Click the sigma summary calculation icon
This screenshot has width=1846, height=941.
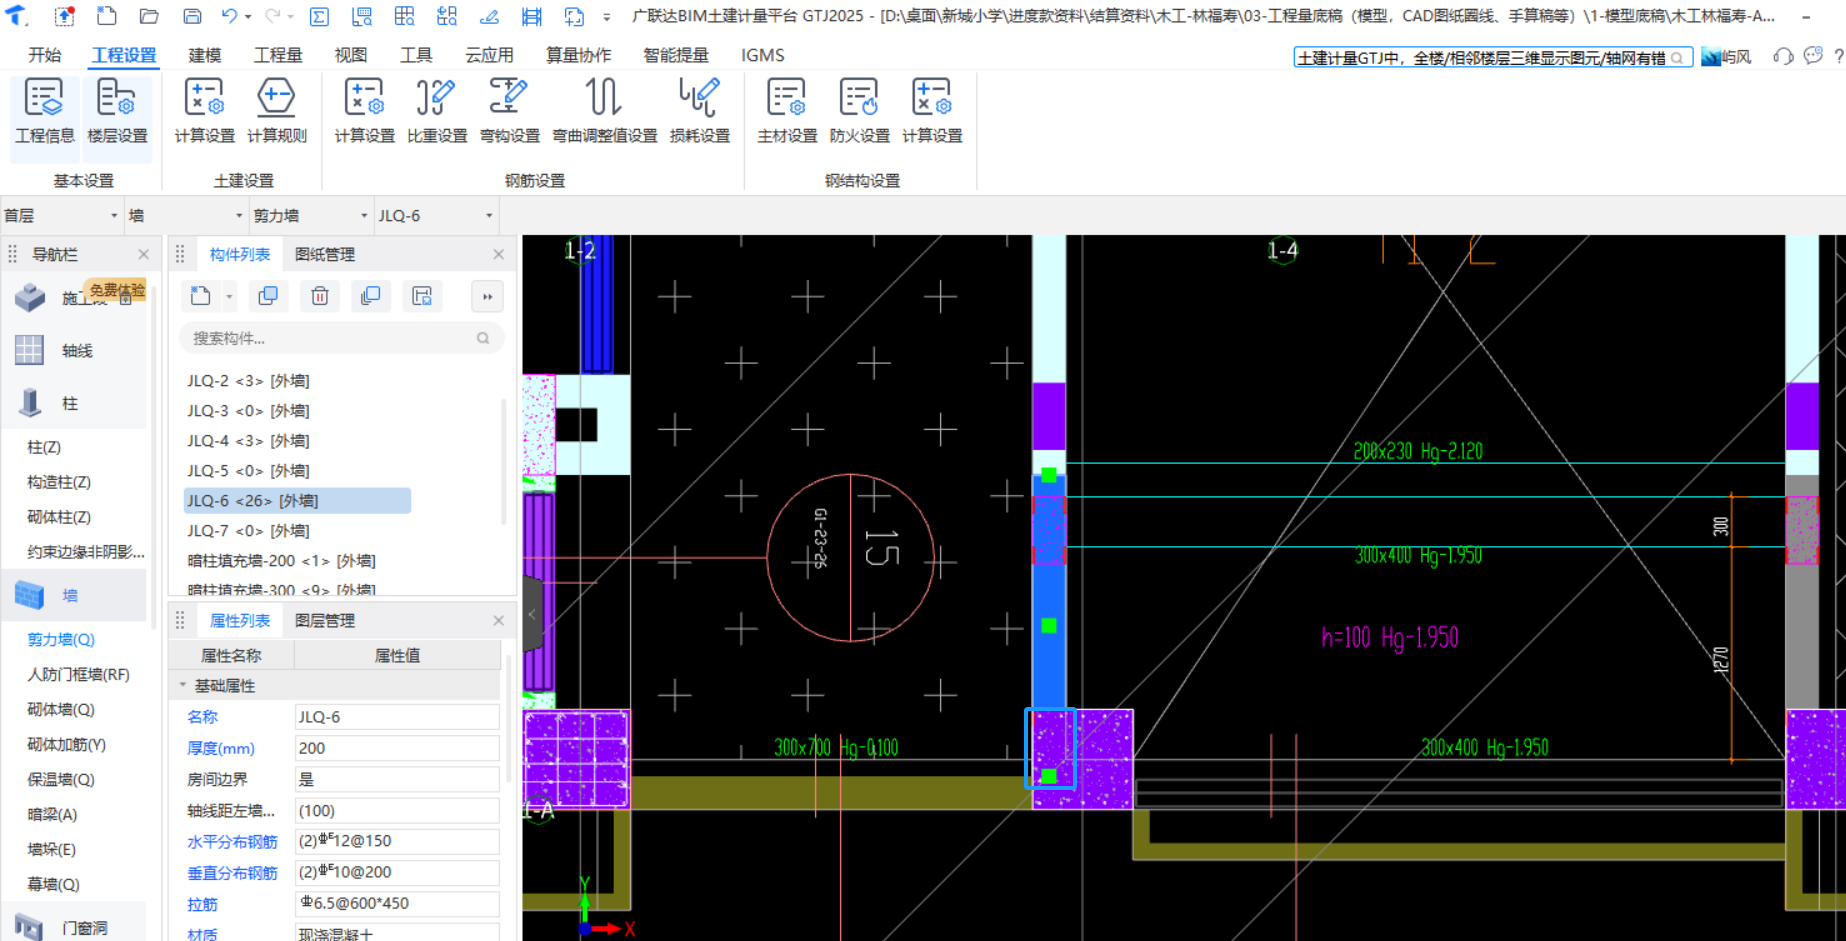[x=319, y=16]
